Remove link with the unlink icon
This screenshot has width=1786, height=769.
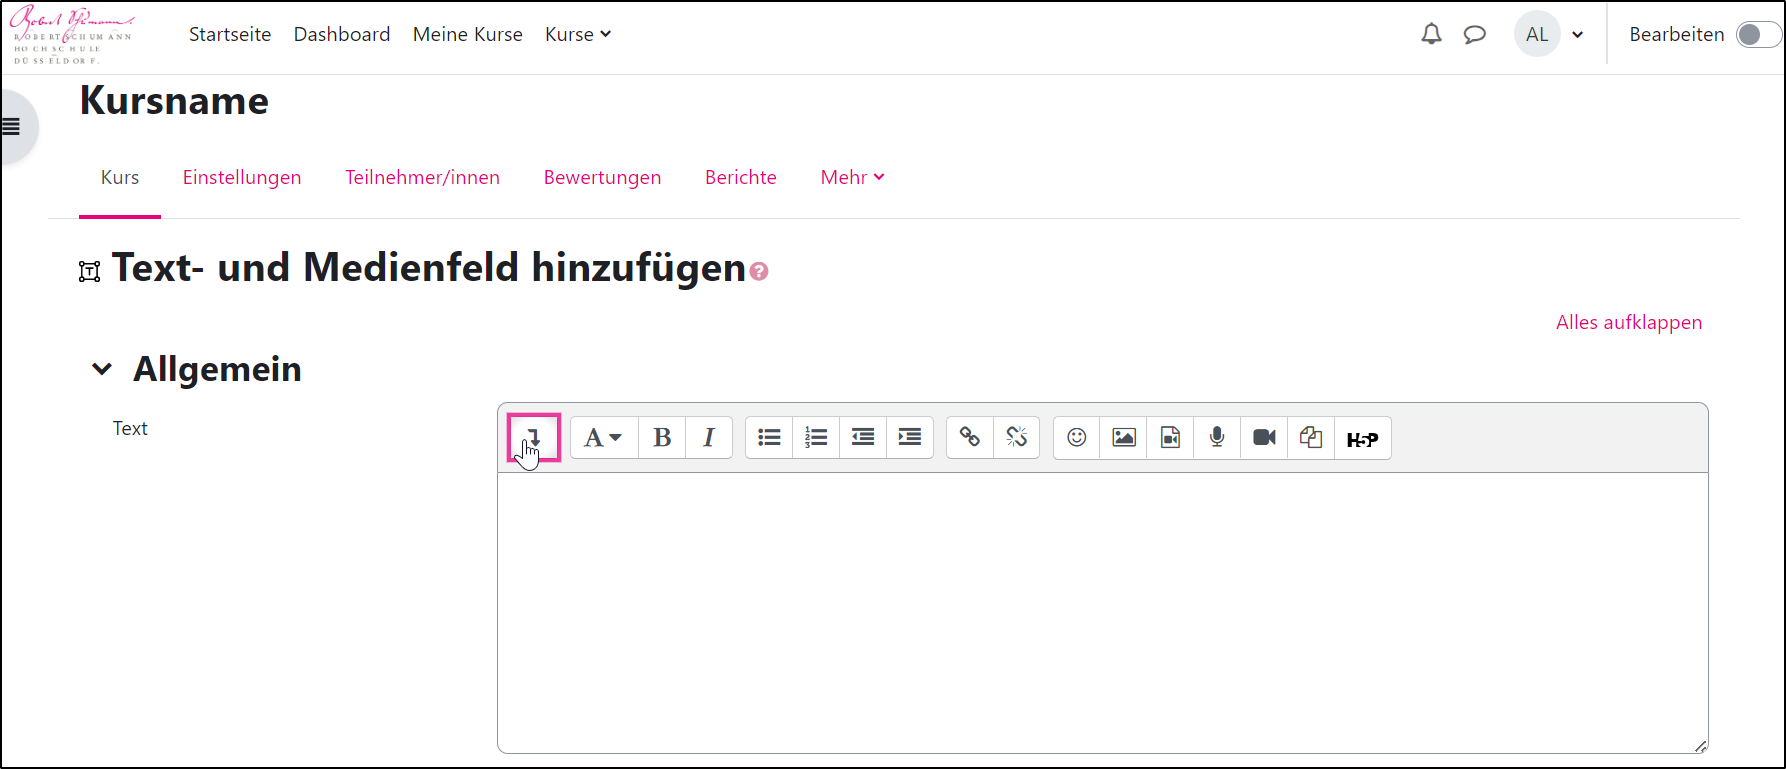point(1017,437)
